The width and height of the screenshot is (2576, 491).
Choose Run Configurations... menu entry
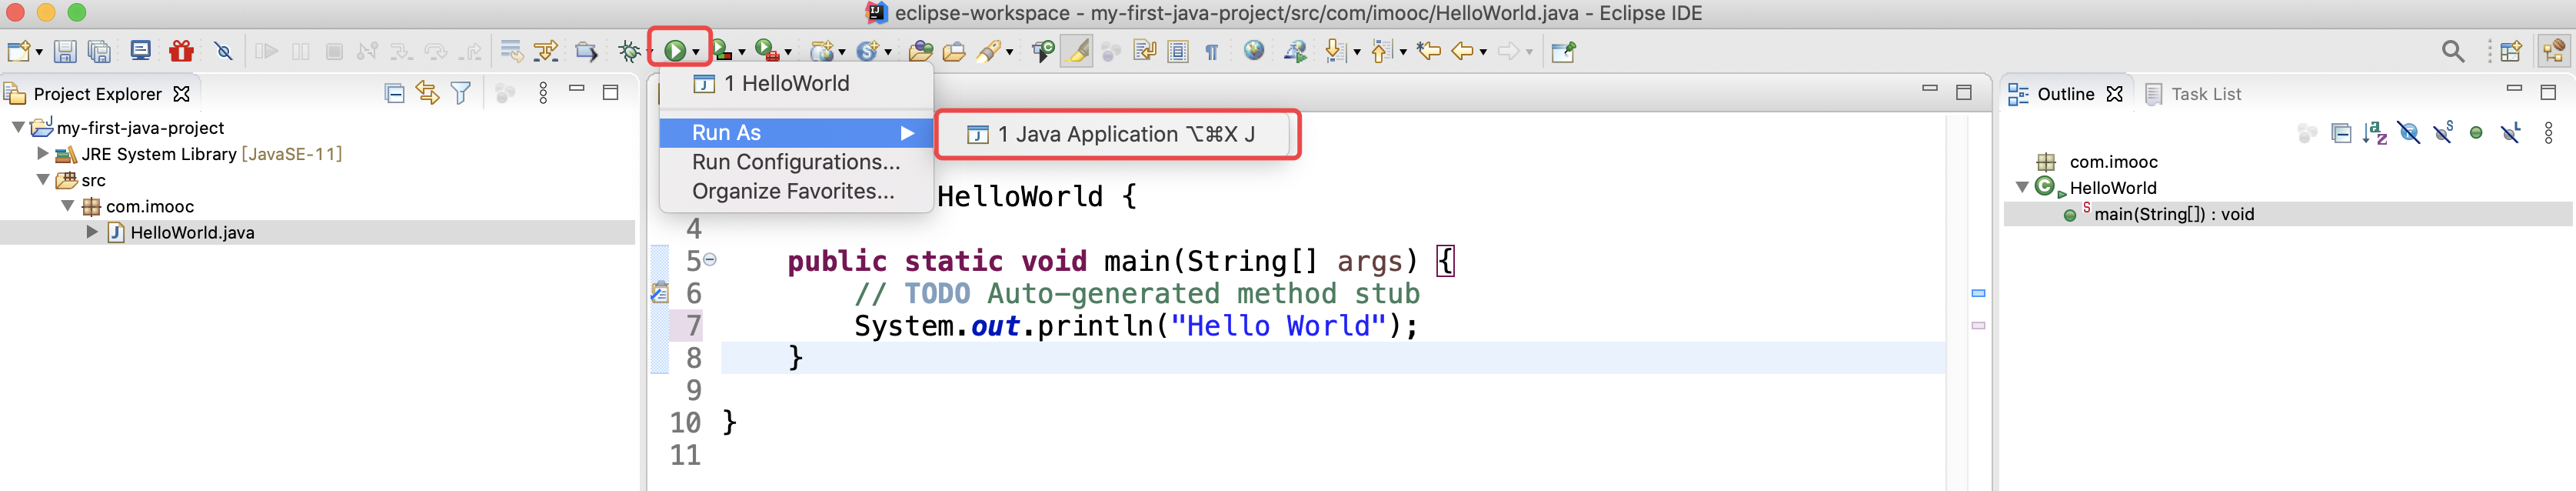point(796,162)
